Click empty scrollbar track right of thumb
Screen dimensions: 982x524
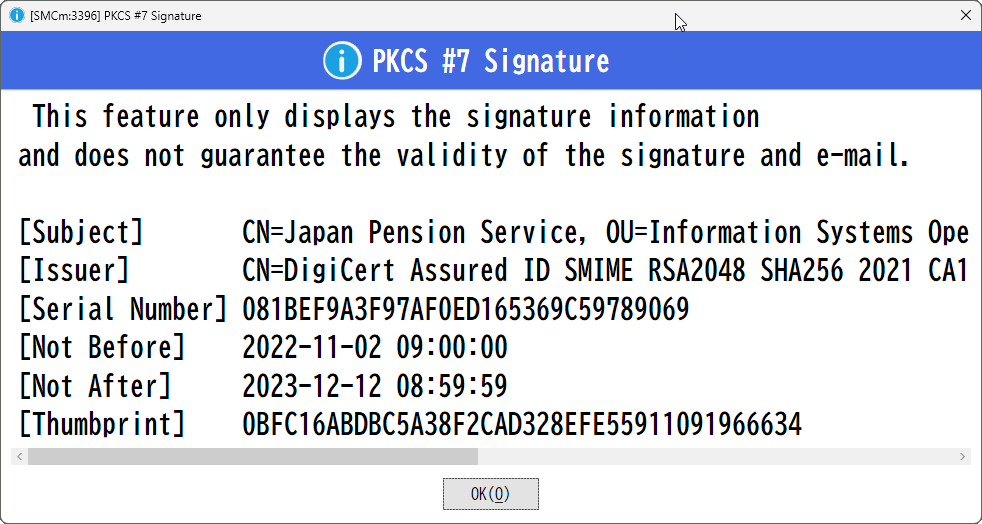tap(716, 456)
